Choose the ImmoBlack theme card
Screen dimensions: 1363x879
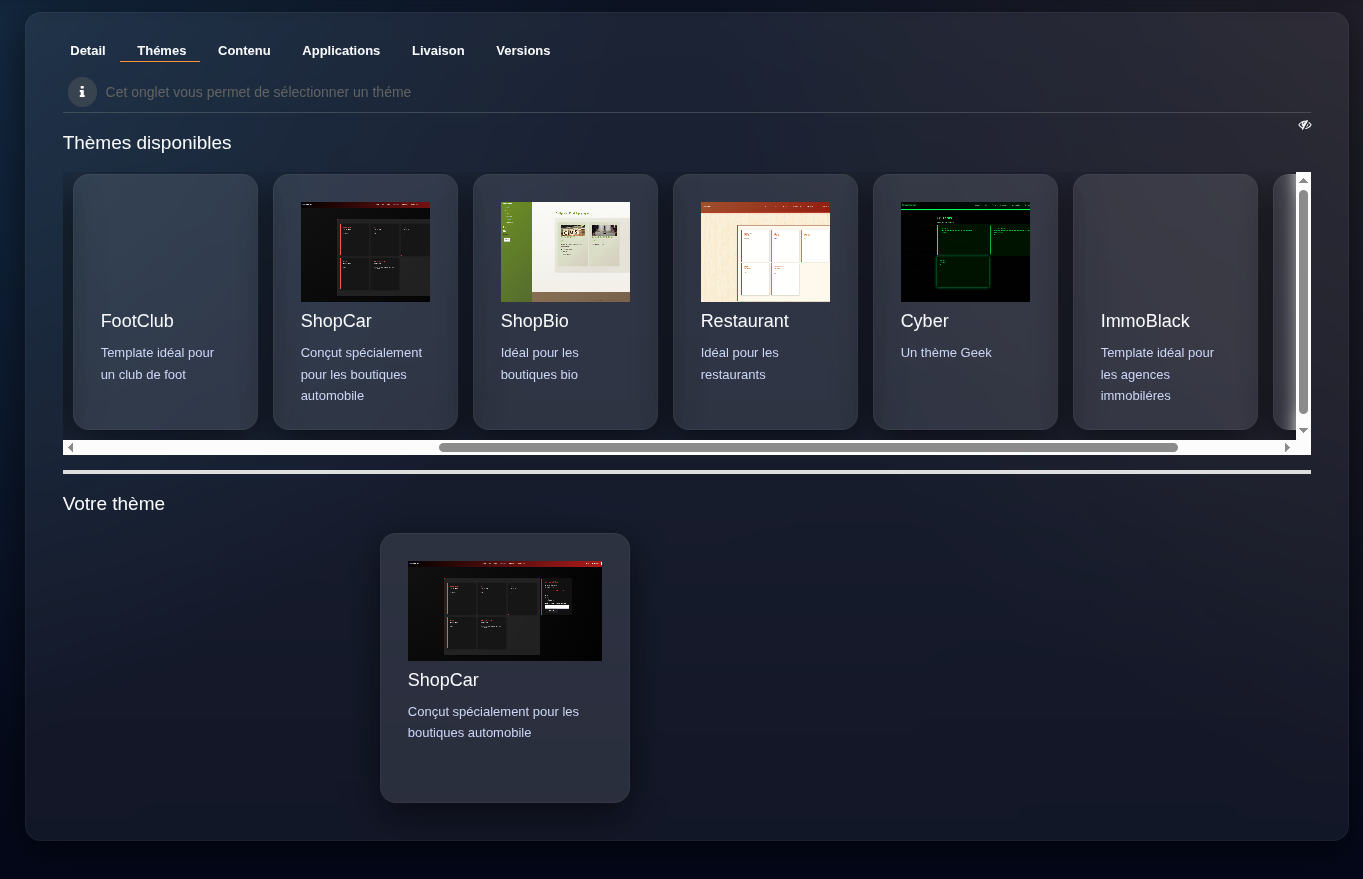coord(1165,302)
